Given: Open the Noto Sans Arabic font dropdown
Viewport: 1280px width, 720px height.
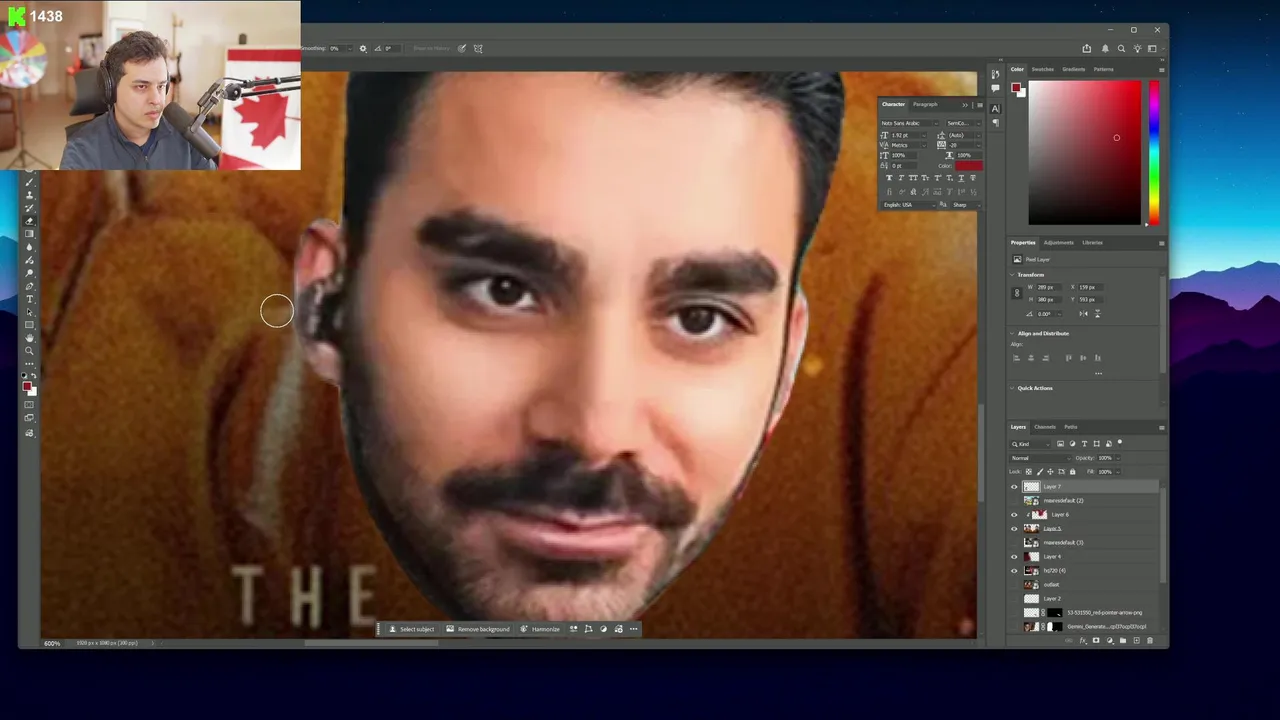Looking at the screenshot, I should pyautogui.click(x=909, y=123).
